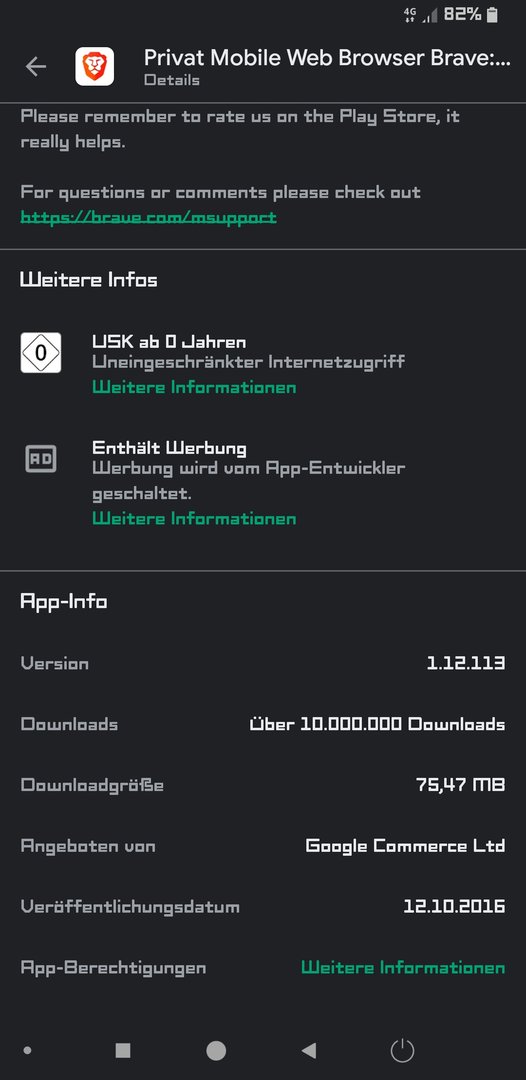Image resolution: width=526 pixels, height=1080 pixels.
Task: Open the brave.com/msupport link
Action: [148, 218]
